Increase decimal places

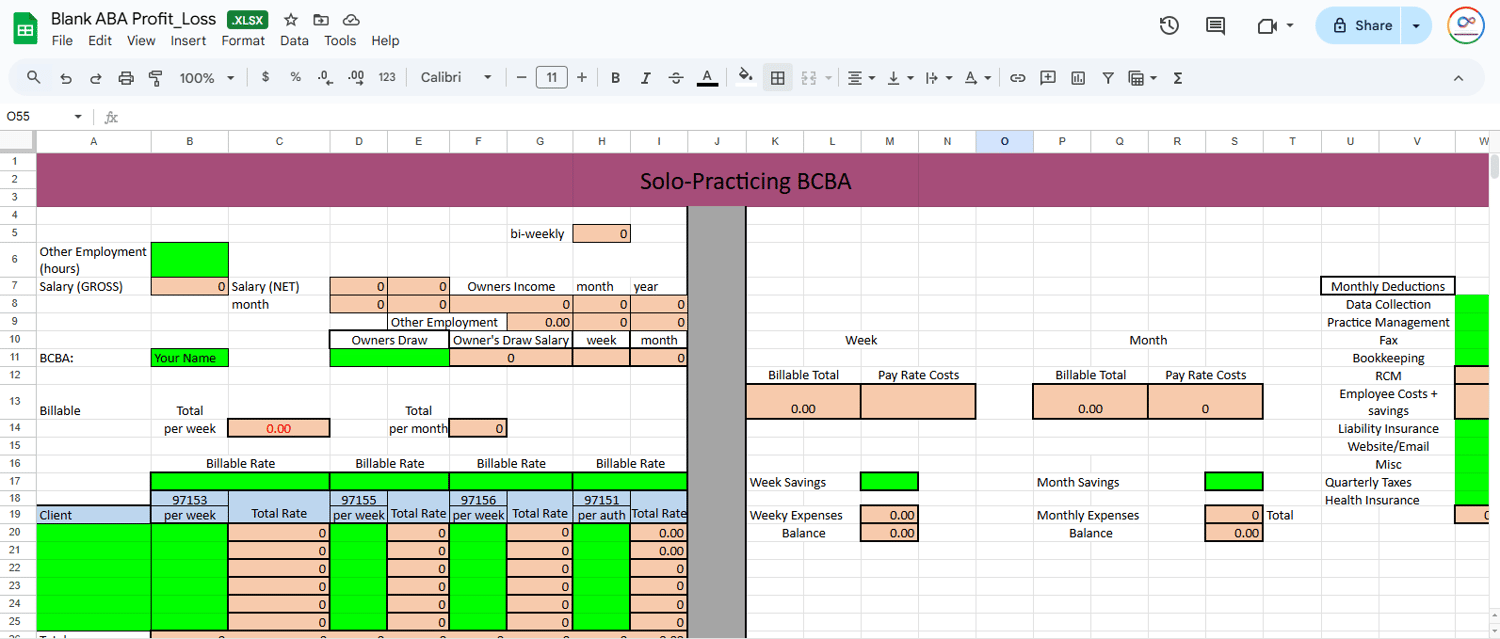pos(356,77)
